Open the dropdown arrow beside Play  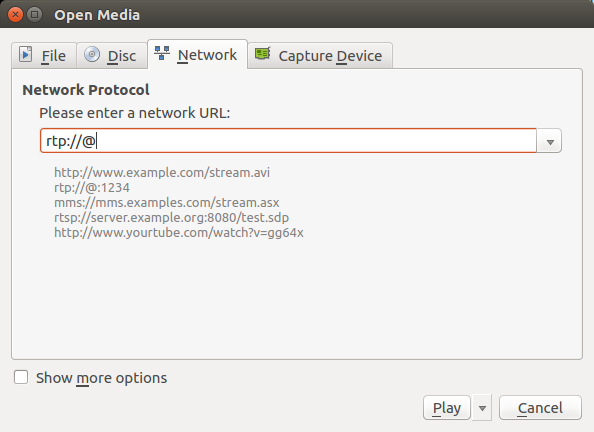click(482, 408)
